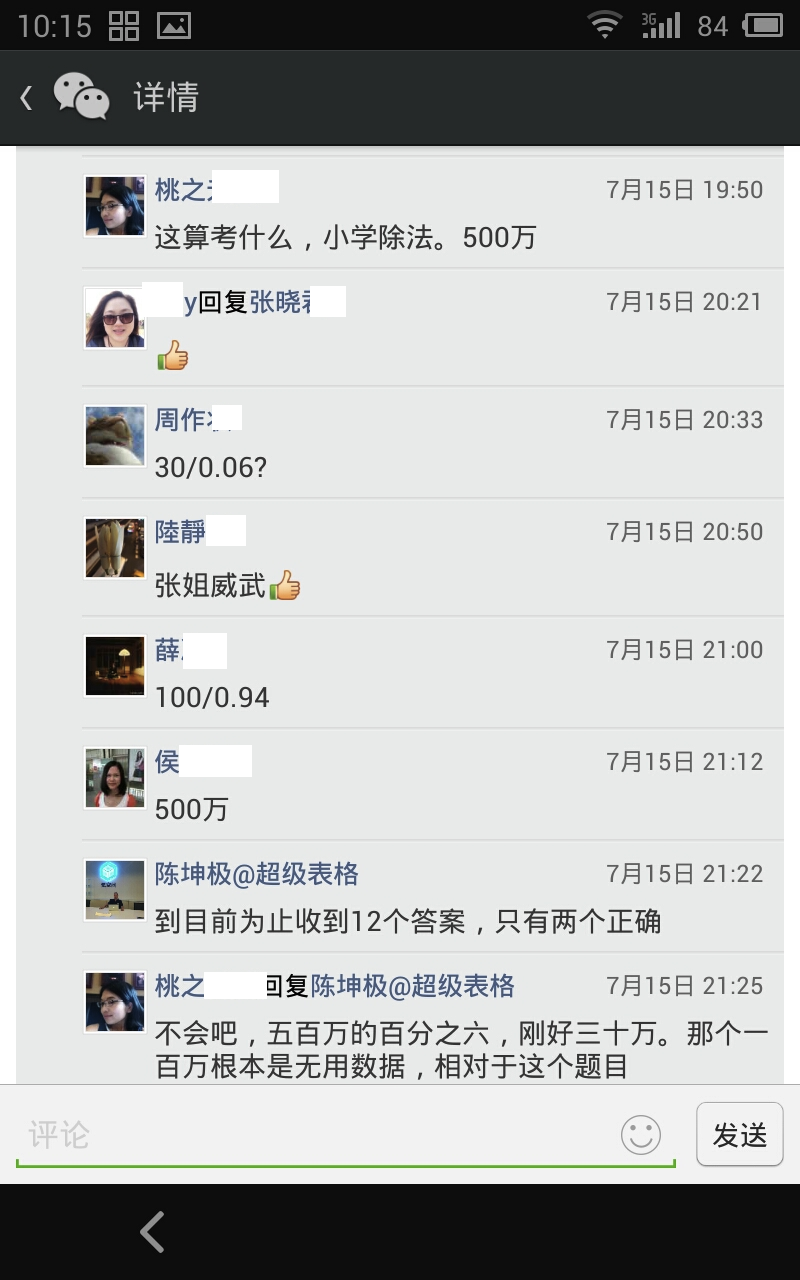
Task: Select the comment 到目前为止收到12个答案
Action: (408, 921)
